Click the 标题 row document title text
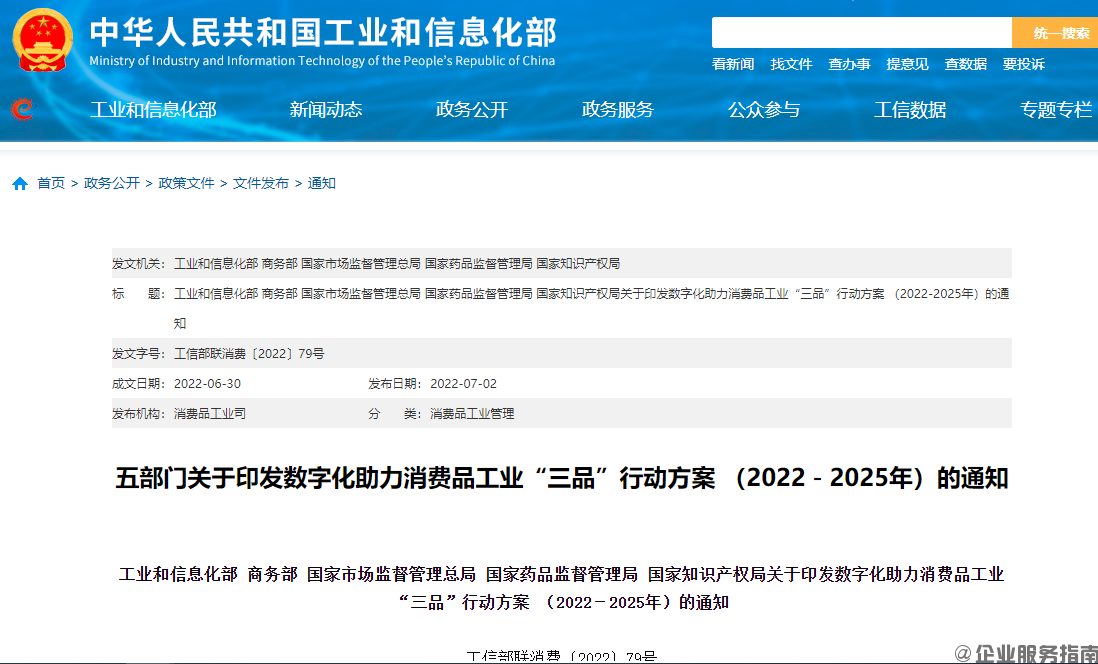This screenshot has height=664, width=1098. [x=592, y=308]
